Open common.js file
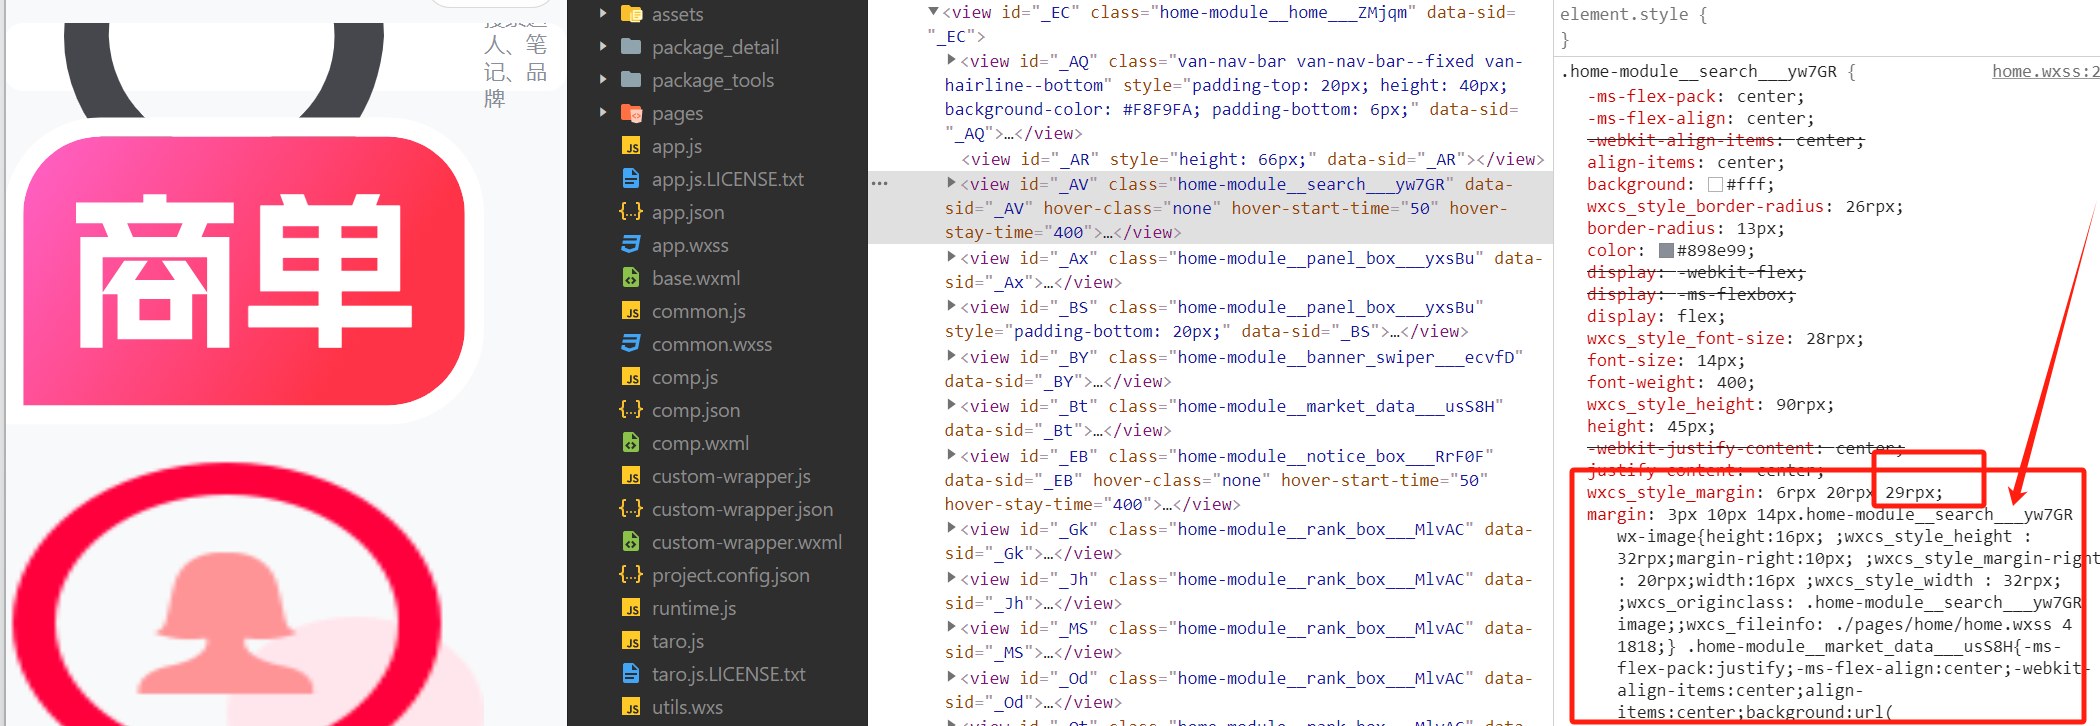 click(x=699, y=311)
